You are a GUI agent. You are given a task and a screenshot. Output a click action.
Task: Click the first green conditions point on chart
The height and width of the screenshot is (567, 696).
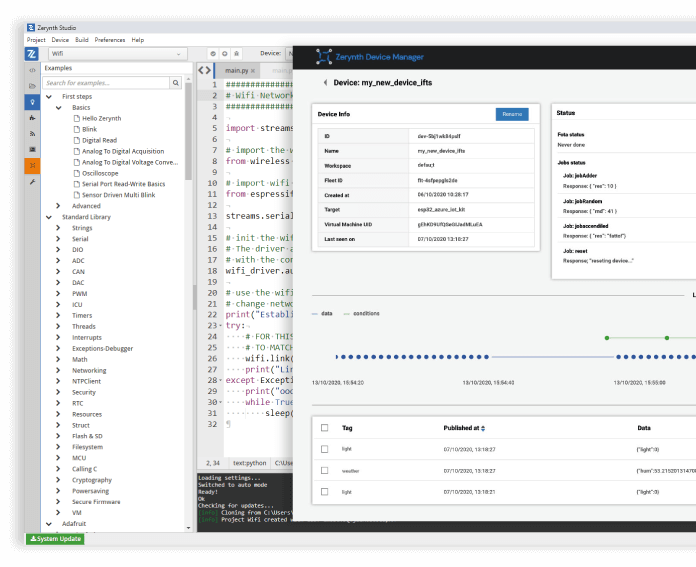tap(607, 338)
